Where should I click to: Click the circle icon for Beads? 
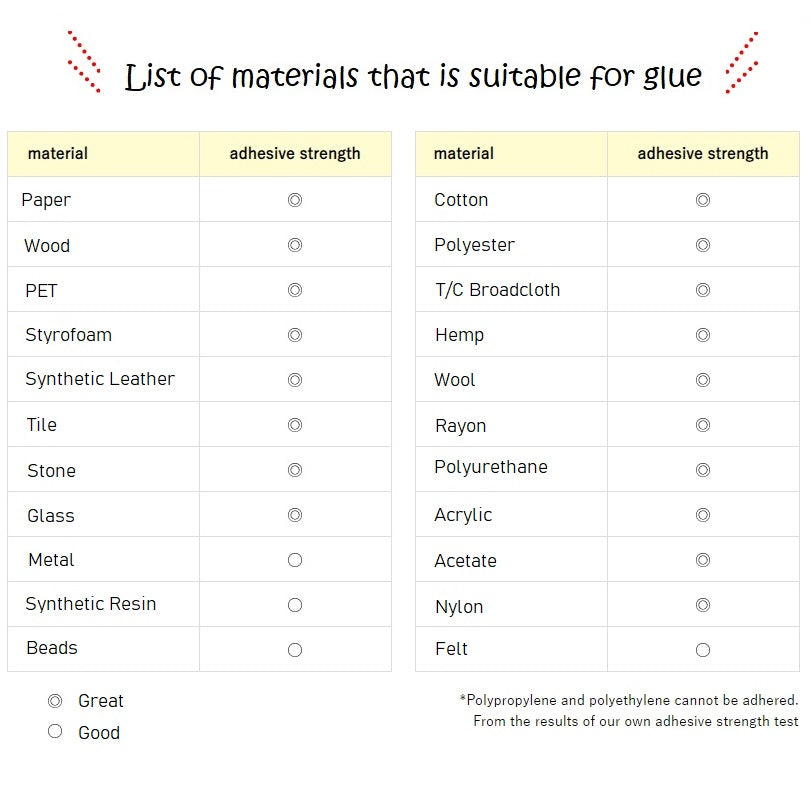point(295,650)
